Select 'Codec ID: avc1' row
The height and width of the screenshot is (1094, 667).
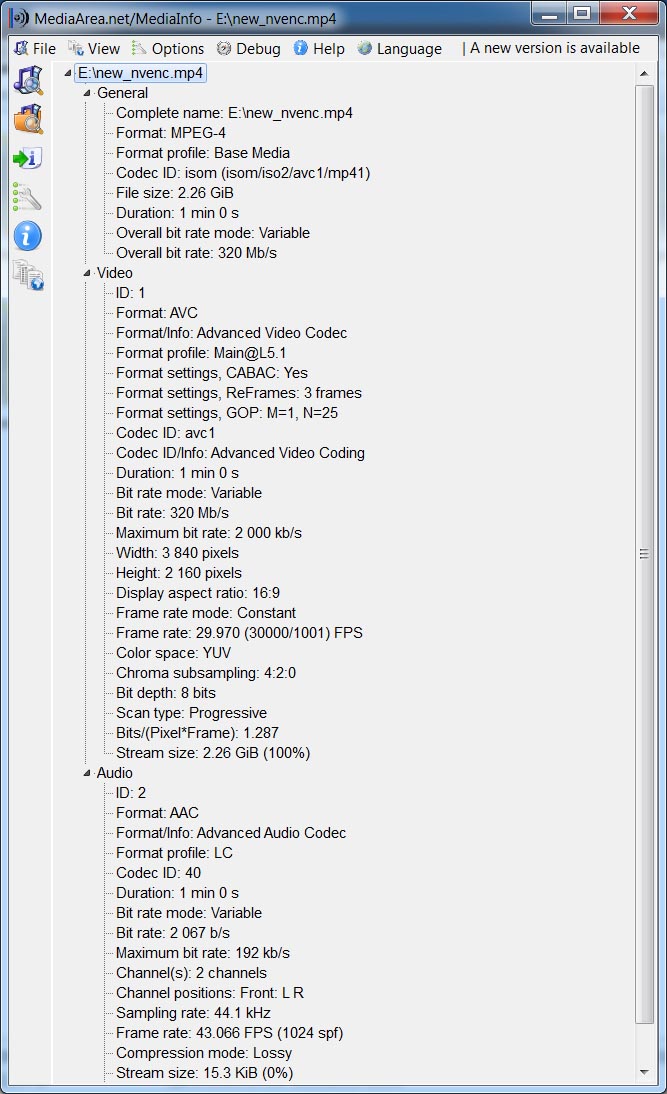coord(165,433)
